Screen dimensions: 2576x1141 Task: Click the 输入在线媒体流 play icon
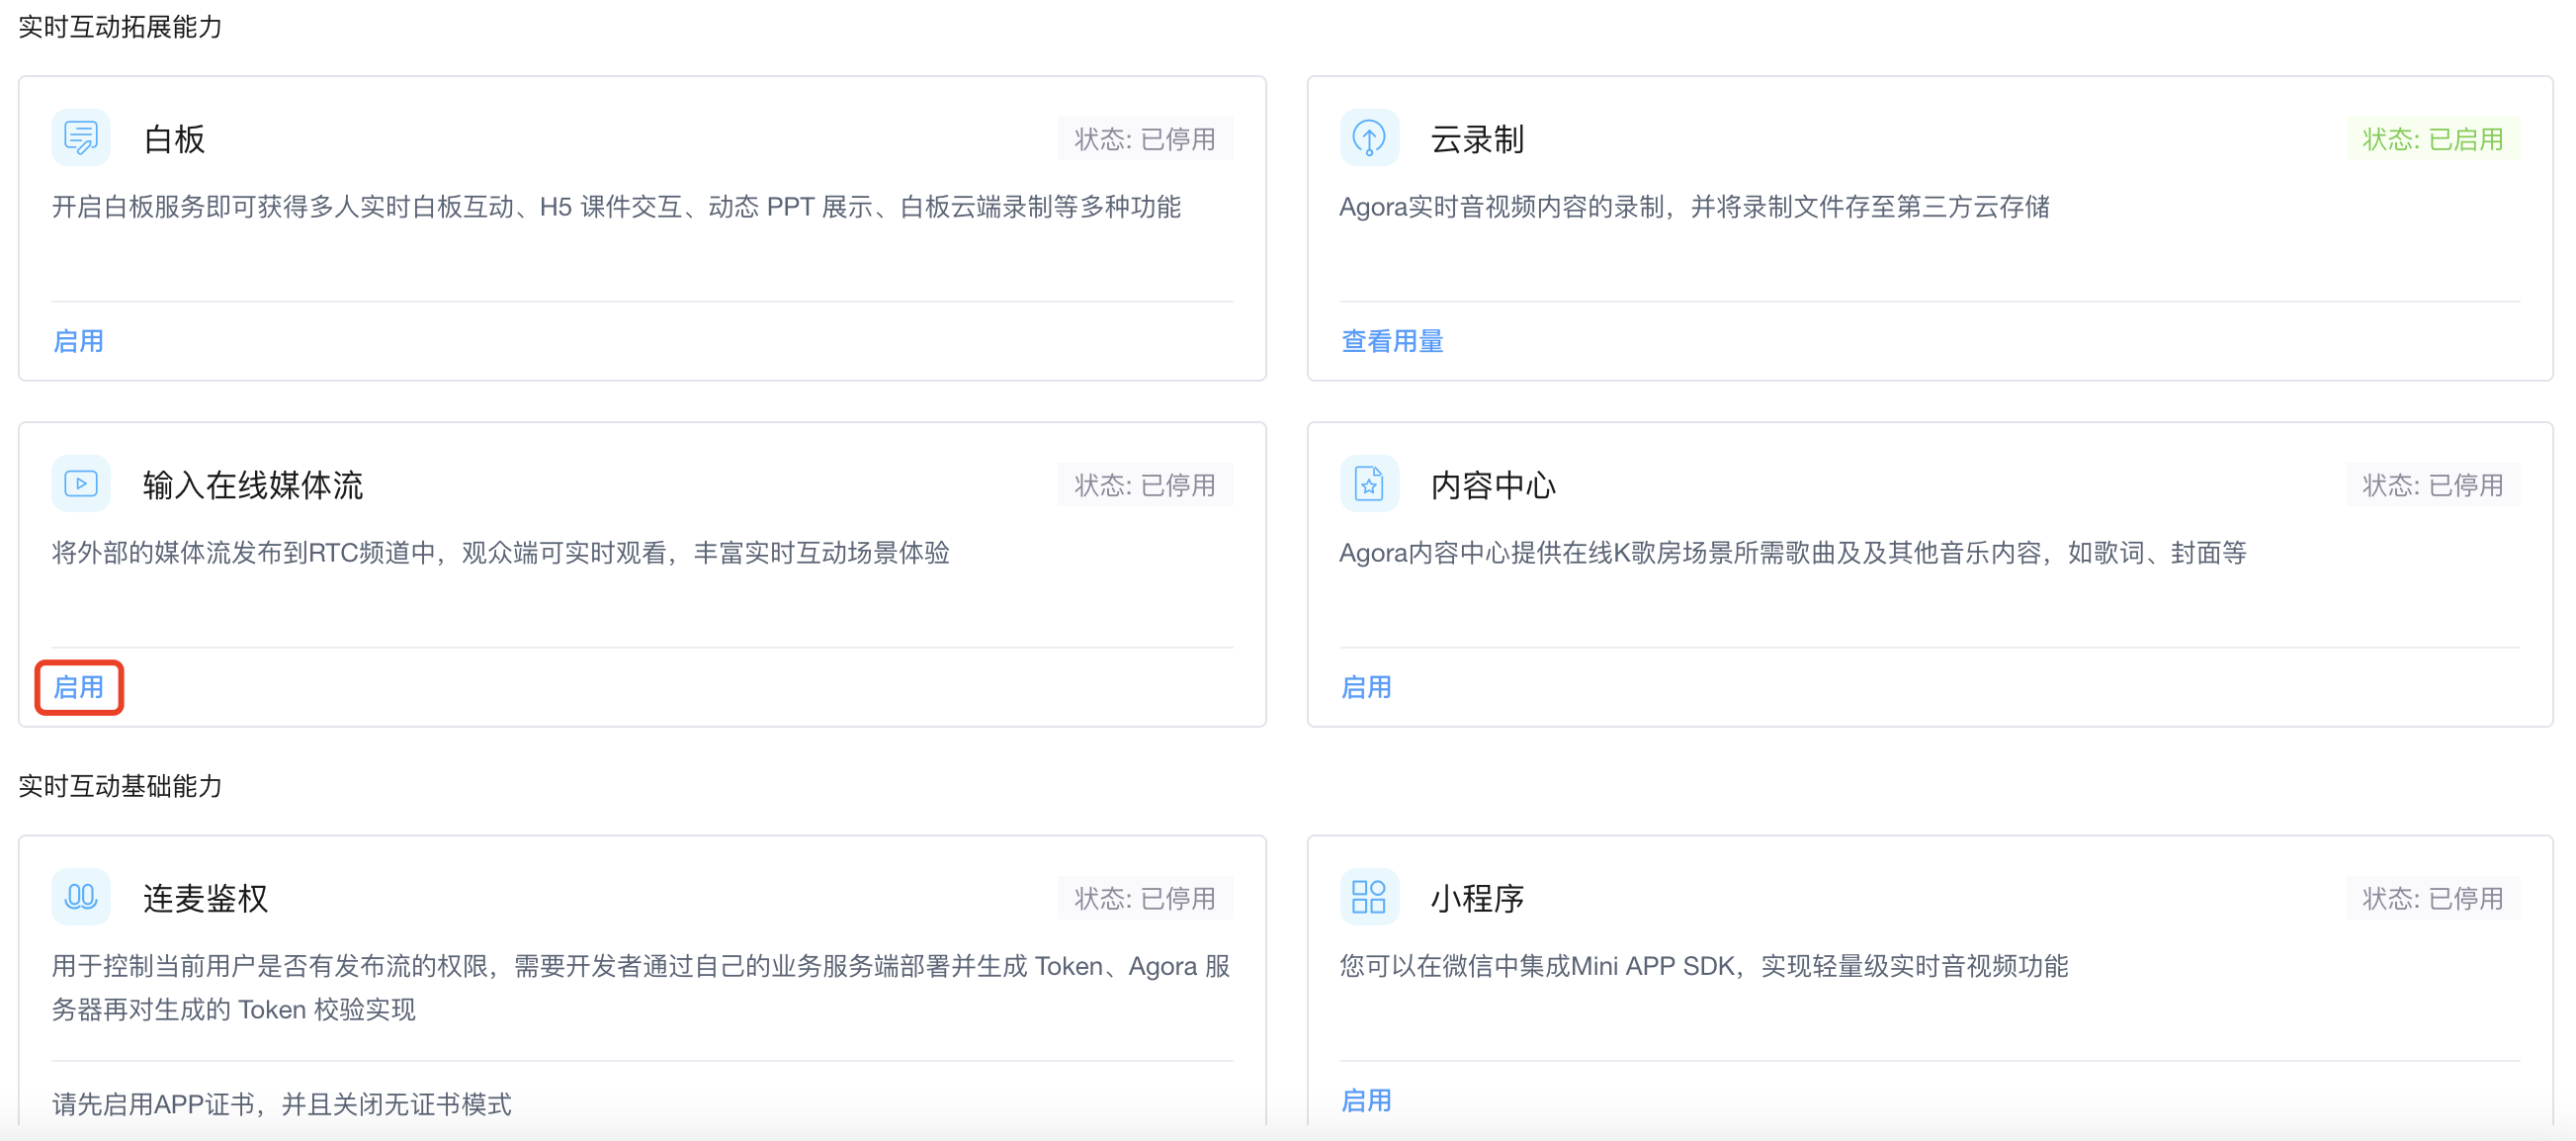coord(81,483)
